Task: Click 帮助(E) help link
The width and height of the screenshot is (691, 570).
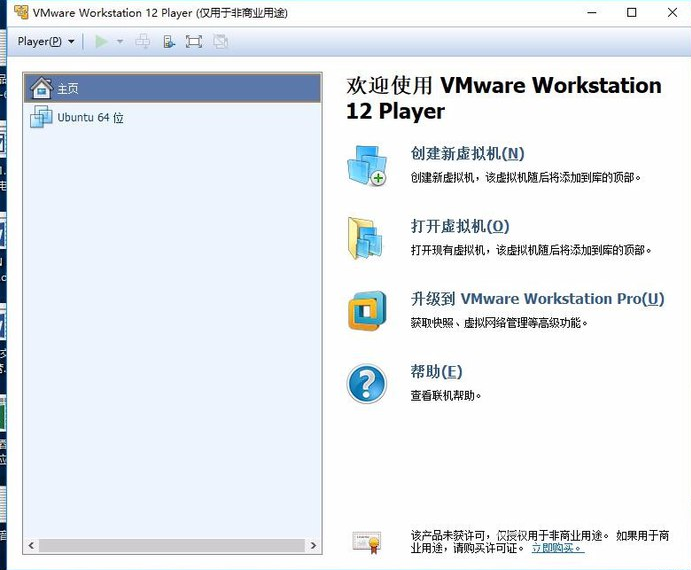Action: point(436,372)
